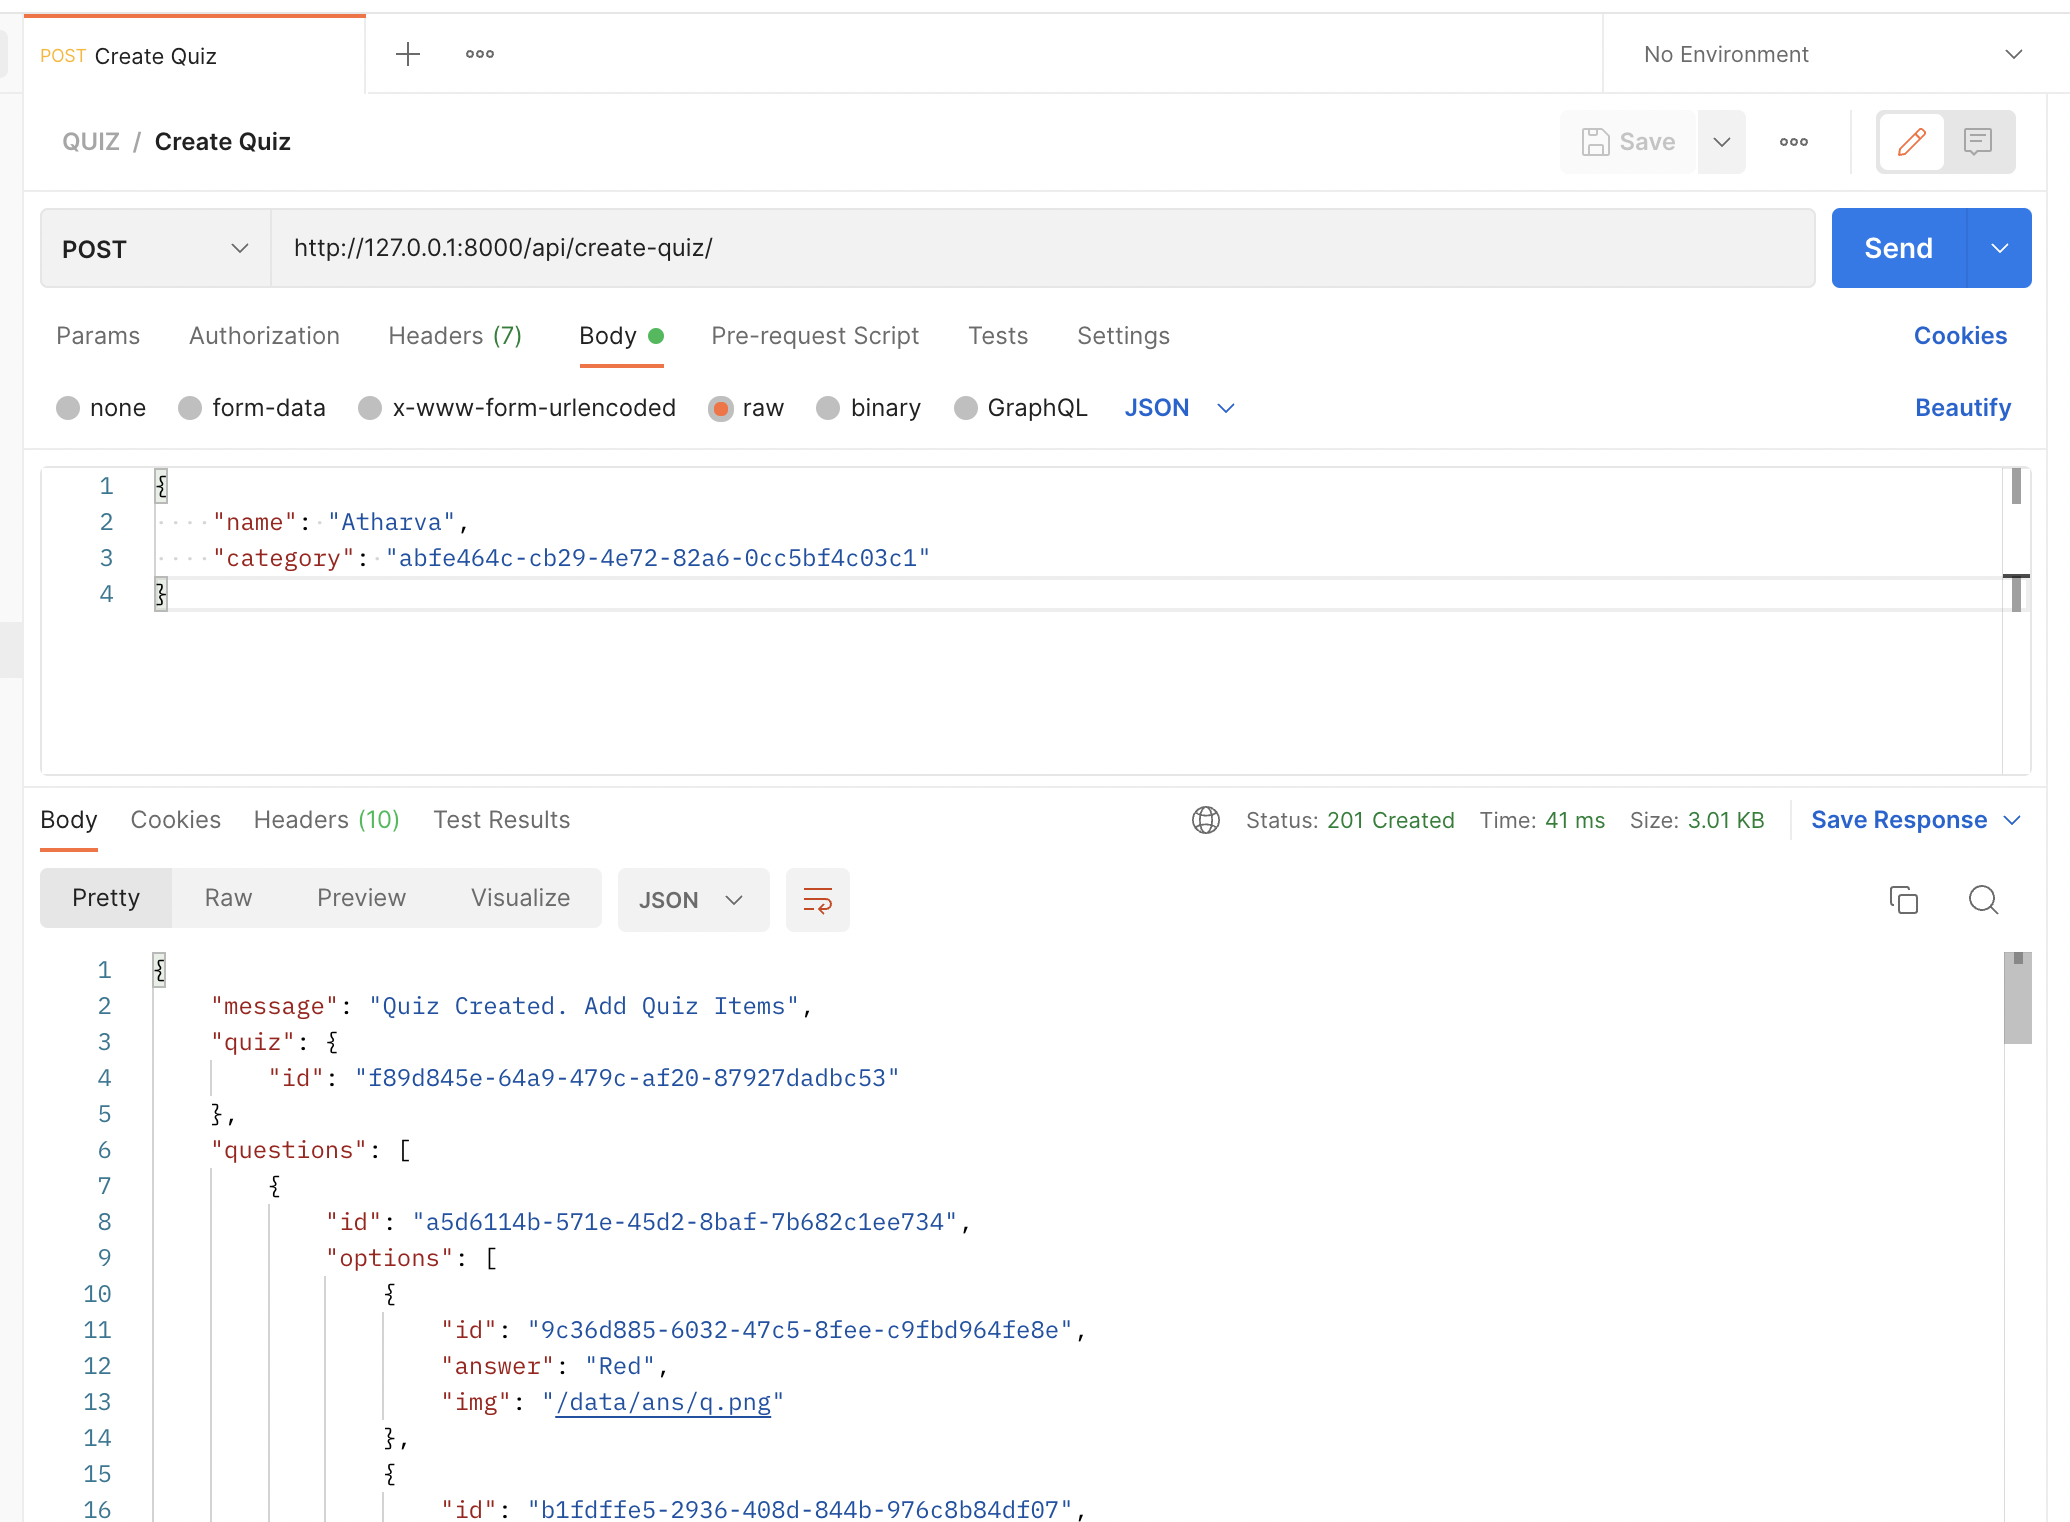2070x1522 pixels.
Task: Select the form-data body option
Action: (190, 408)
